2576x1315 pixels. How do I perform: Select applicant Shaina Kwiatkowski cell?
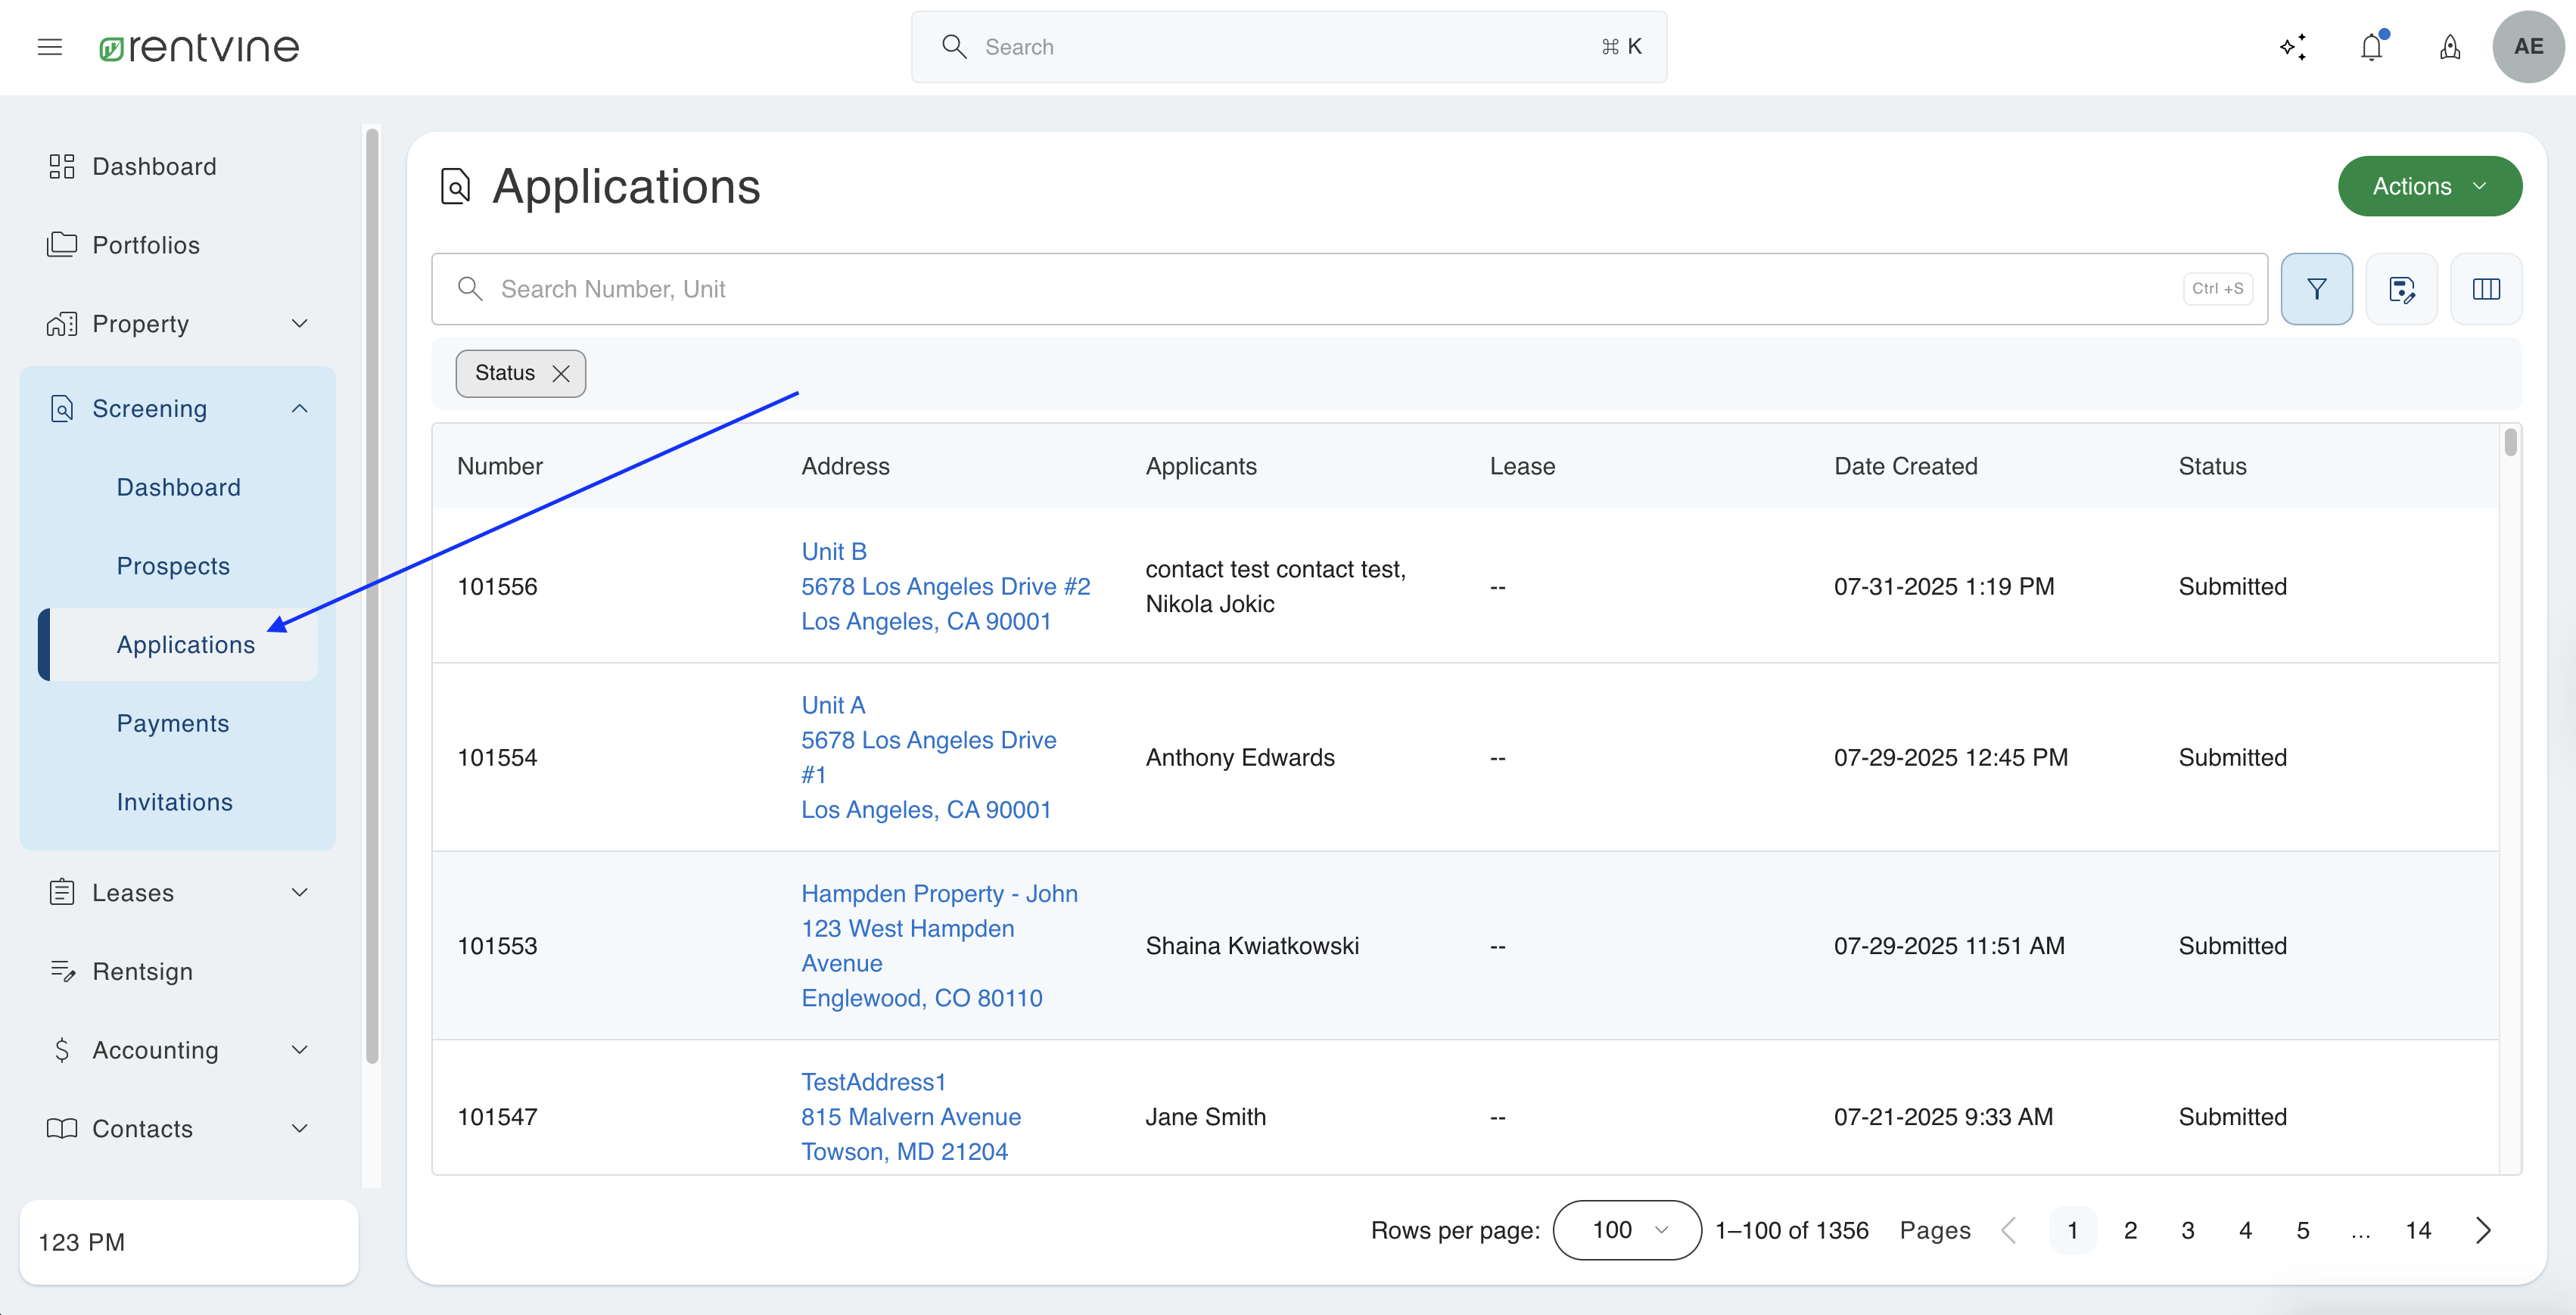1252,945
